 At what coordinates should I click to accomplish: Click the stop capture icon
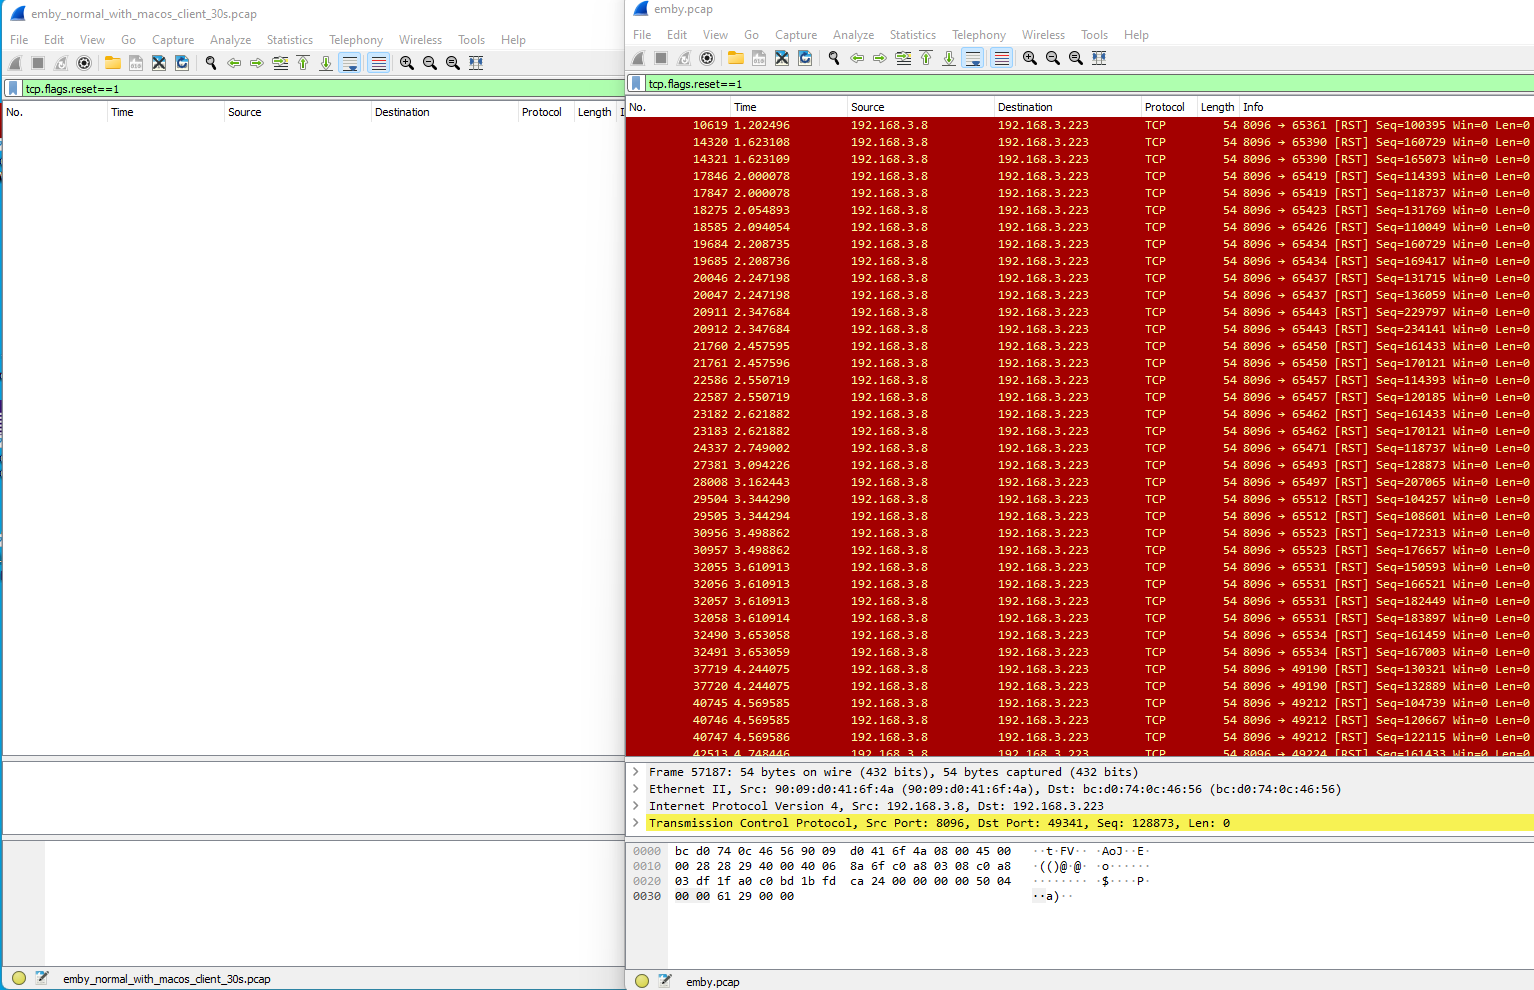[x=661, y=57]
